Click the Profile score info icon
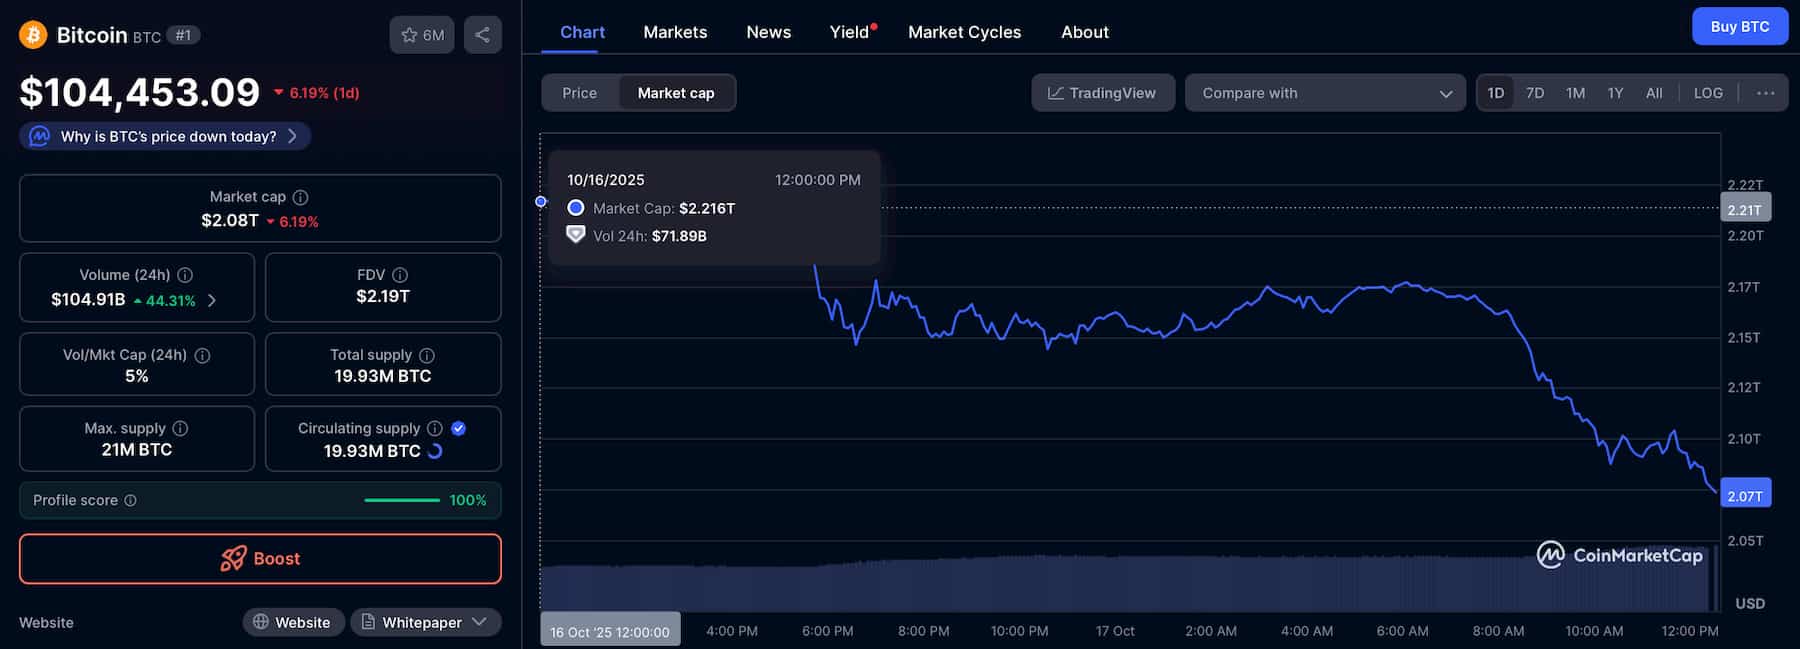The width and height of the screenshot is (1800, 649). (x=130, y=500)
